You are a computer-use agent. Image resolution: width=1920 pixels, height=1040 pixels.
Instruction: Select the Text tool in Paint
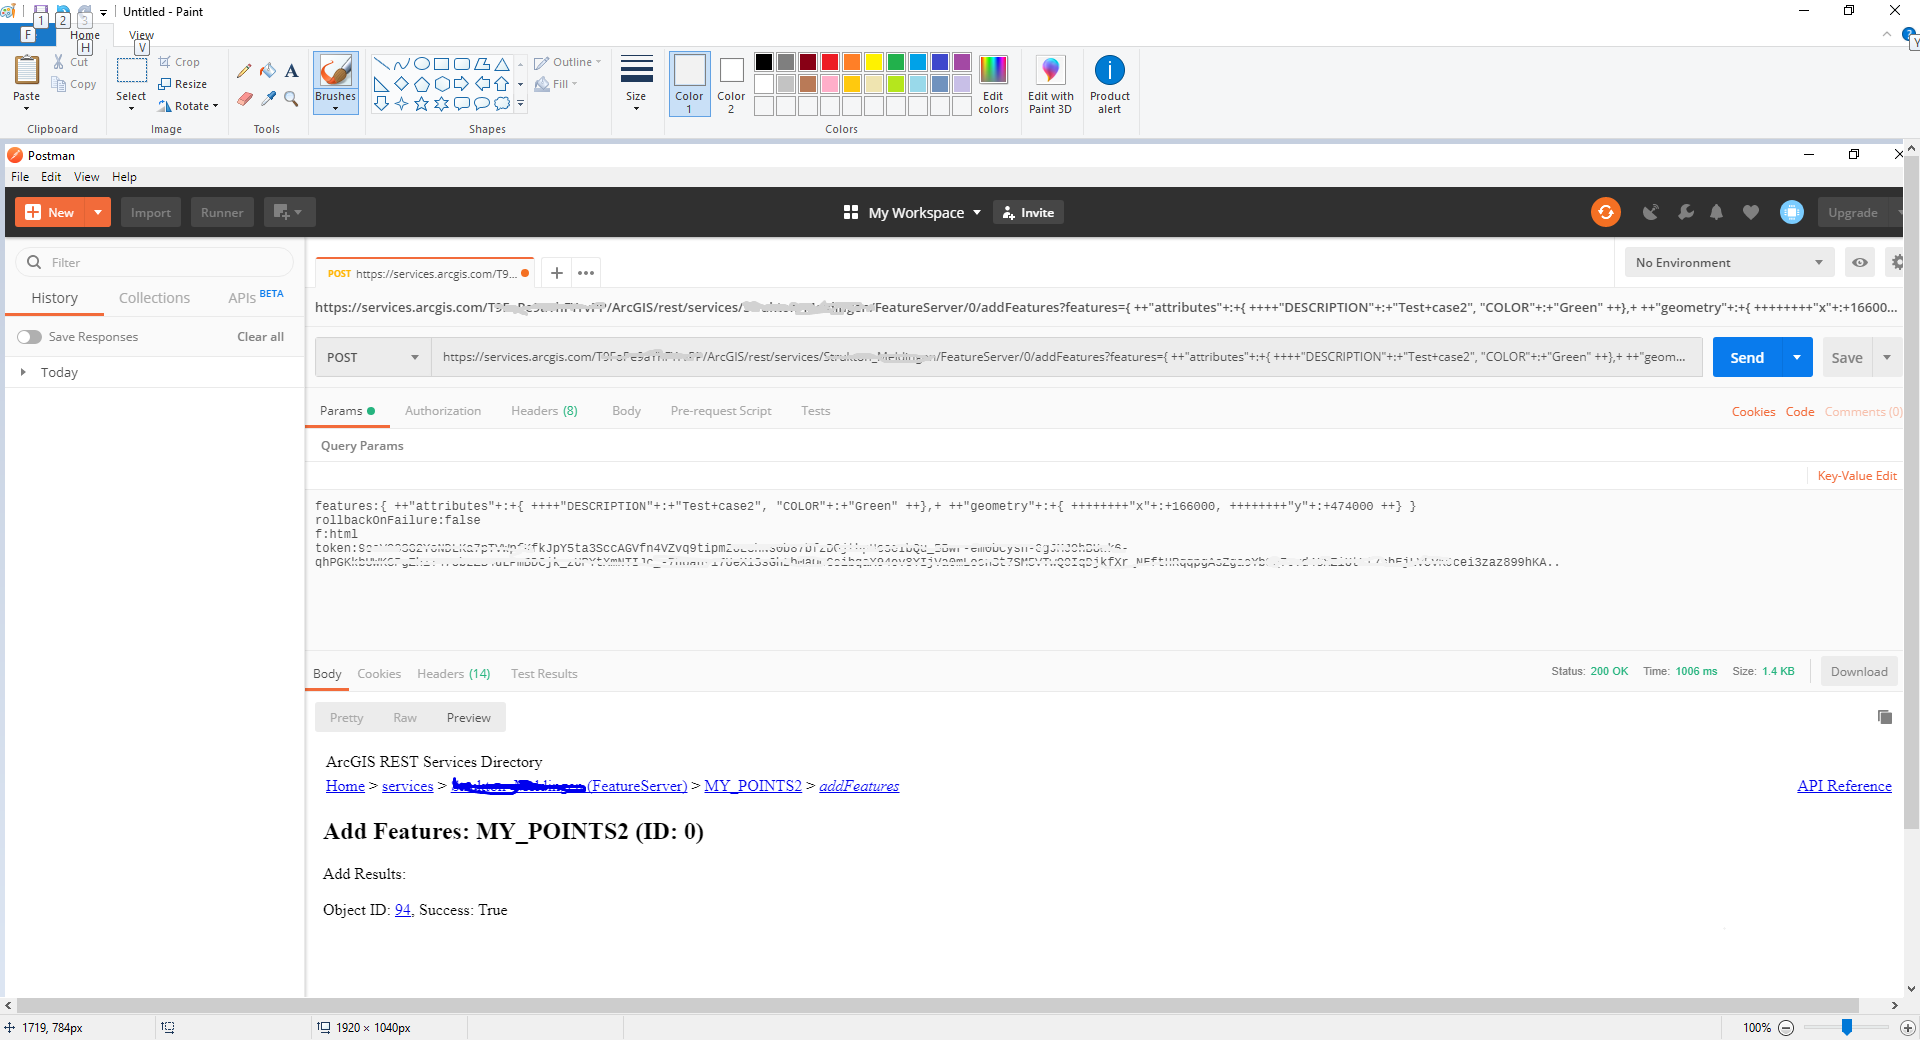(291, 71)
